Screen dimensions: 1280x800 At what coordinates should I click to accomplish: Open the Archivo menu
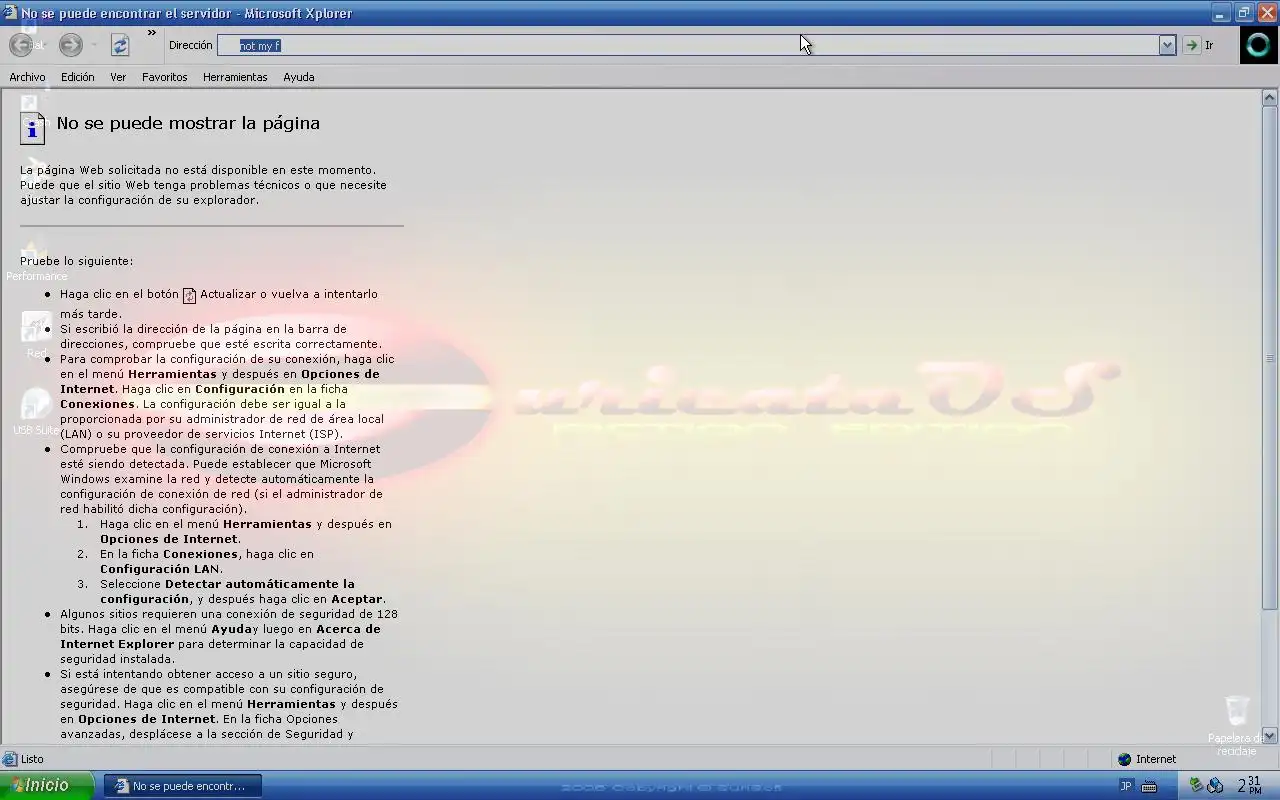(27, 77)
